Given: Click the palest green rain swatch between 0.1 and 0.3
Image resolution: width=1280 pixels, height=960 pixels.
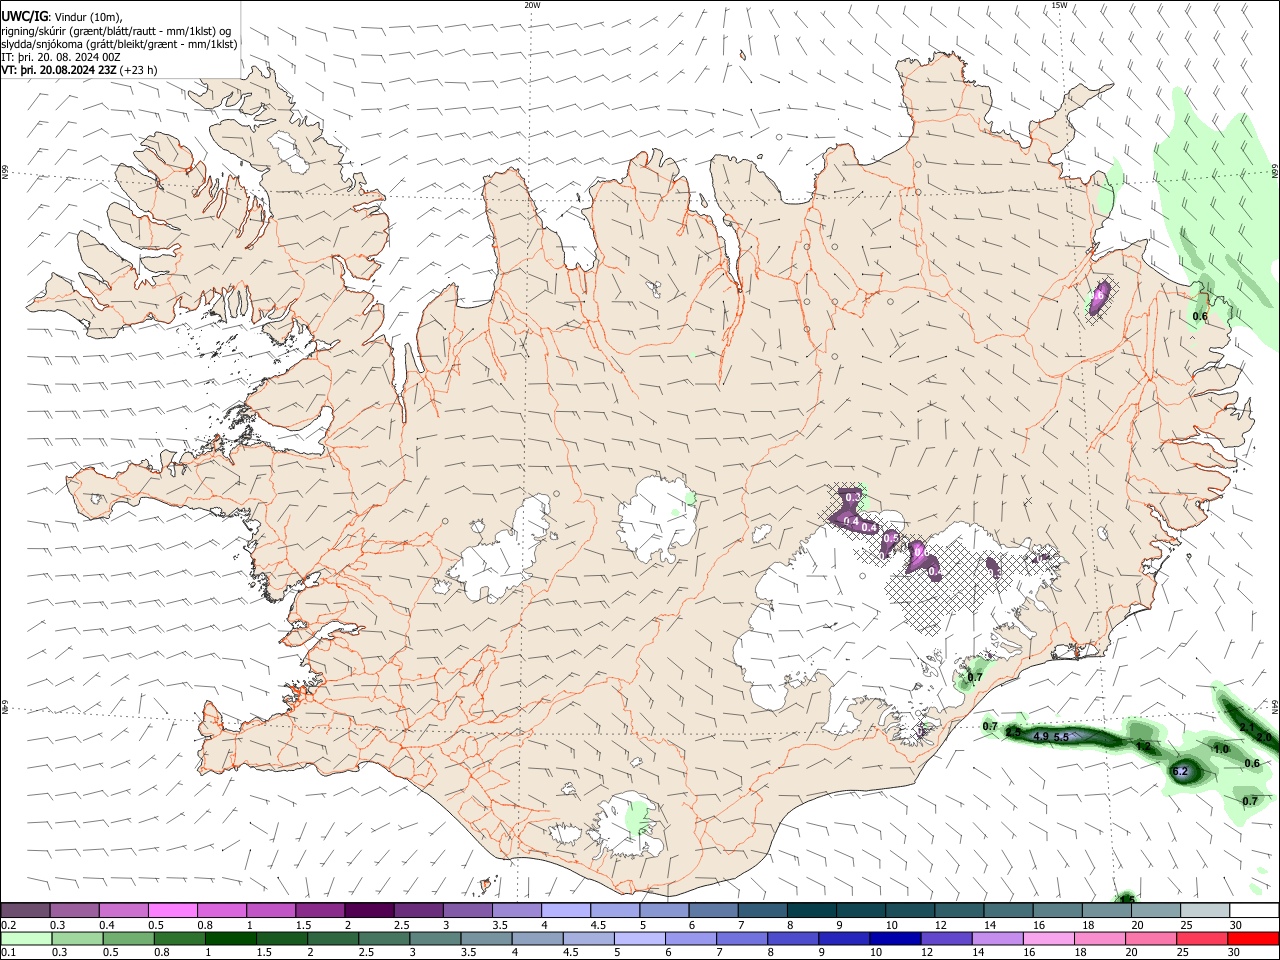Looking at the screenshot, I should click(25, 938).
